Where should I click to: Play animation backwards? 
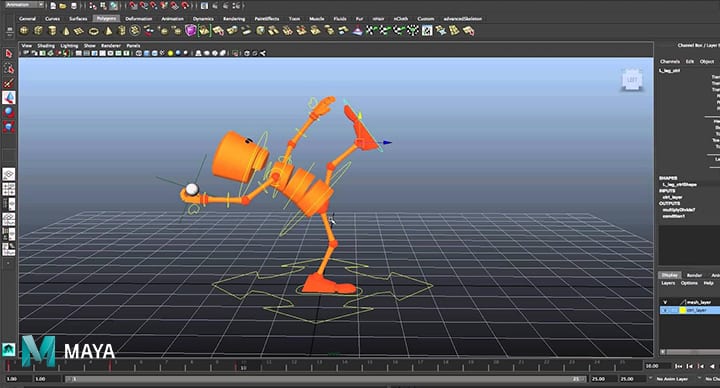(712, 366)
